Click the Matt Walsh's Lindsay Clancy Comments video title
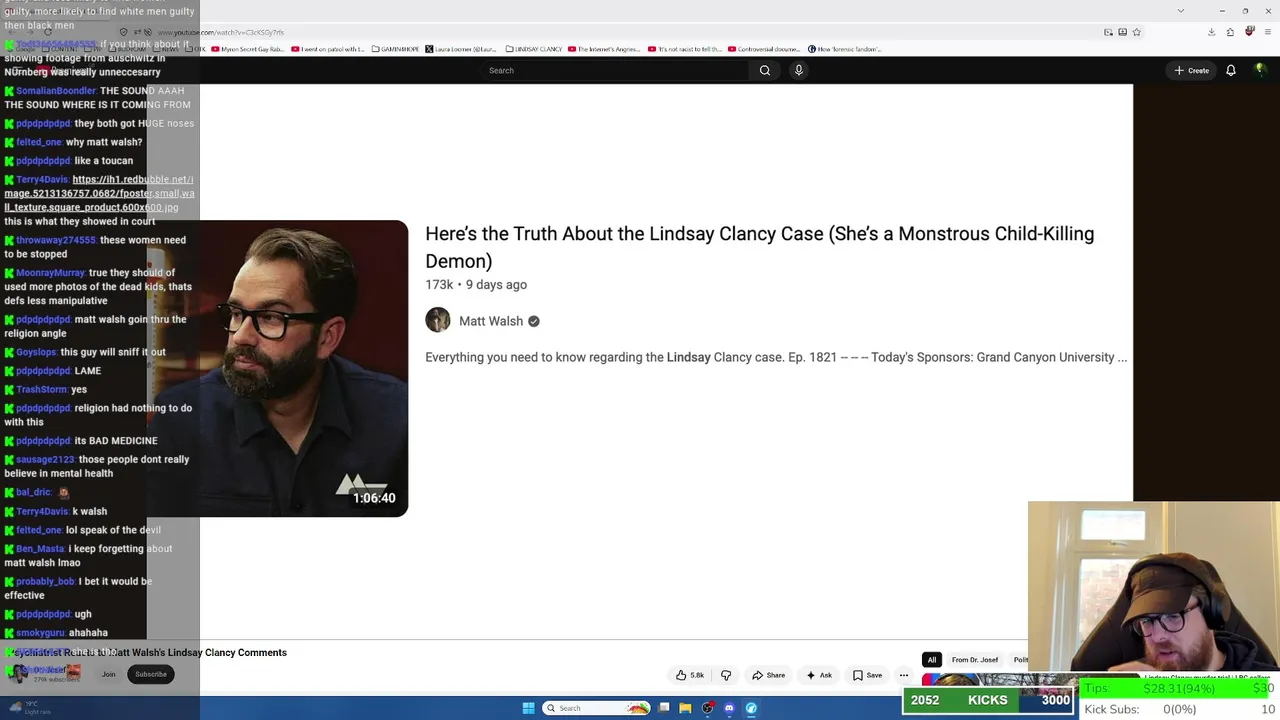1280x720 pixels. (147, 652)
